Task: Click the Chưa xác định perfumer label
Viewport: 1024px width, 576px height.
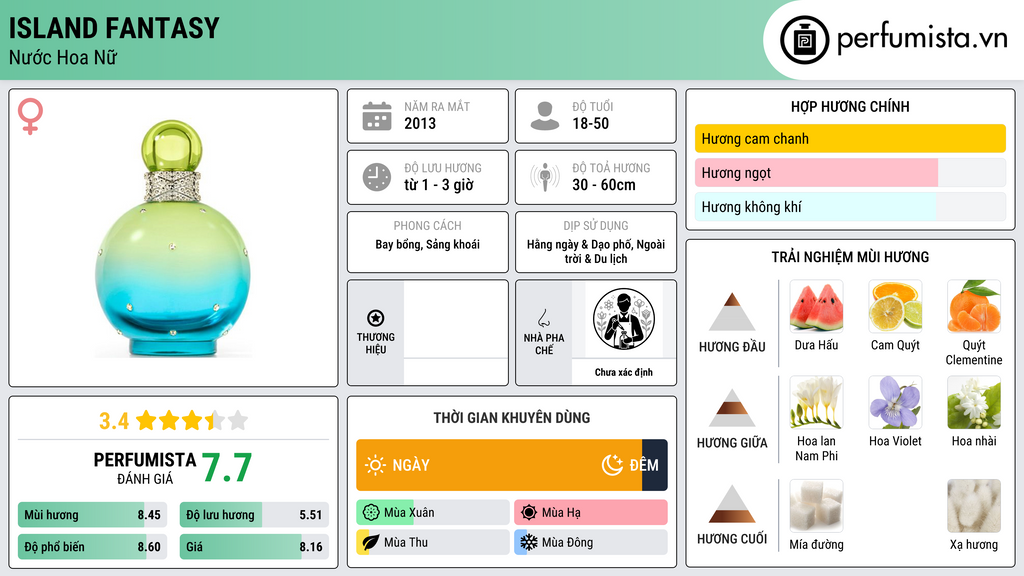Action: pos(624,372)
